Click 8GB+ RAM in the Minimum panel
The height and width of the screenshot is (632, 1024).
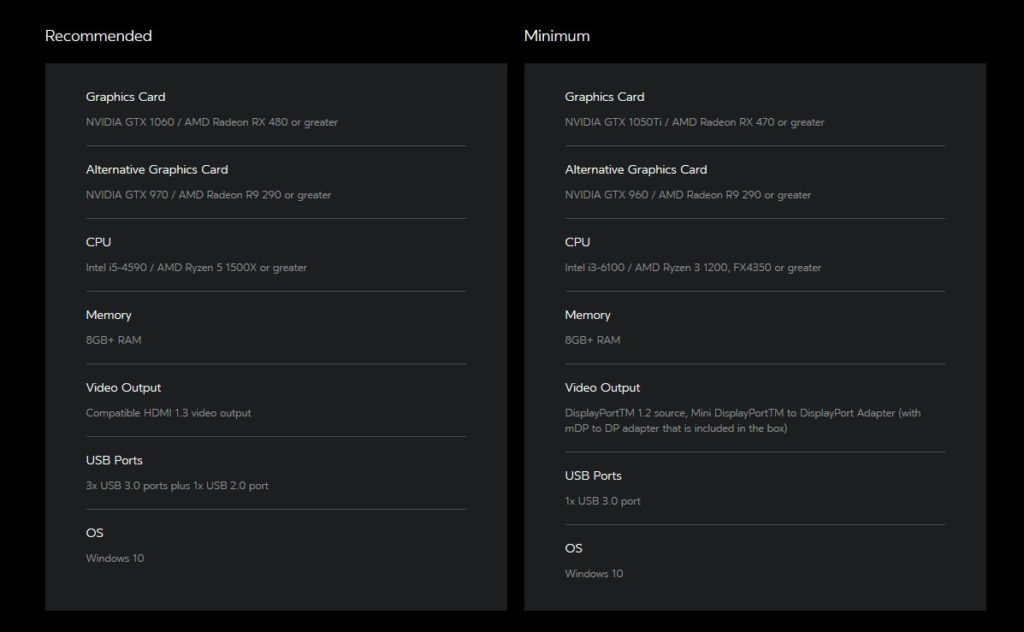pos(592,340)
